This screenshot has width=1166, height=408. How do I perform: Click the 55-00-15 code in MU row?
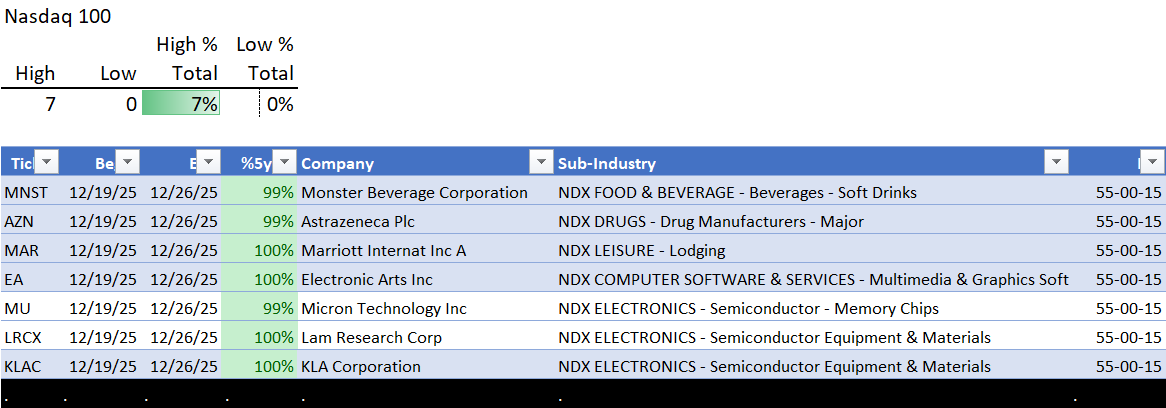point(1128,309)
